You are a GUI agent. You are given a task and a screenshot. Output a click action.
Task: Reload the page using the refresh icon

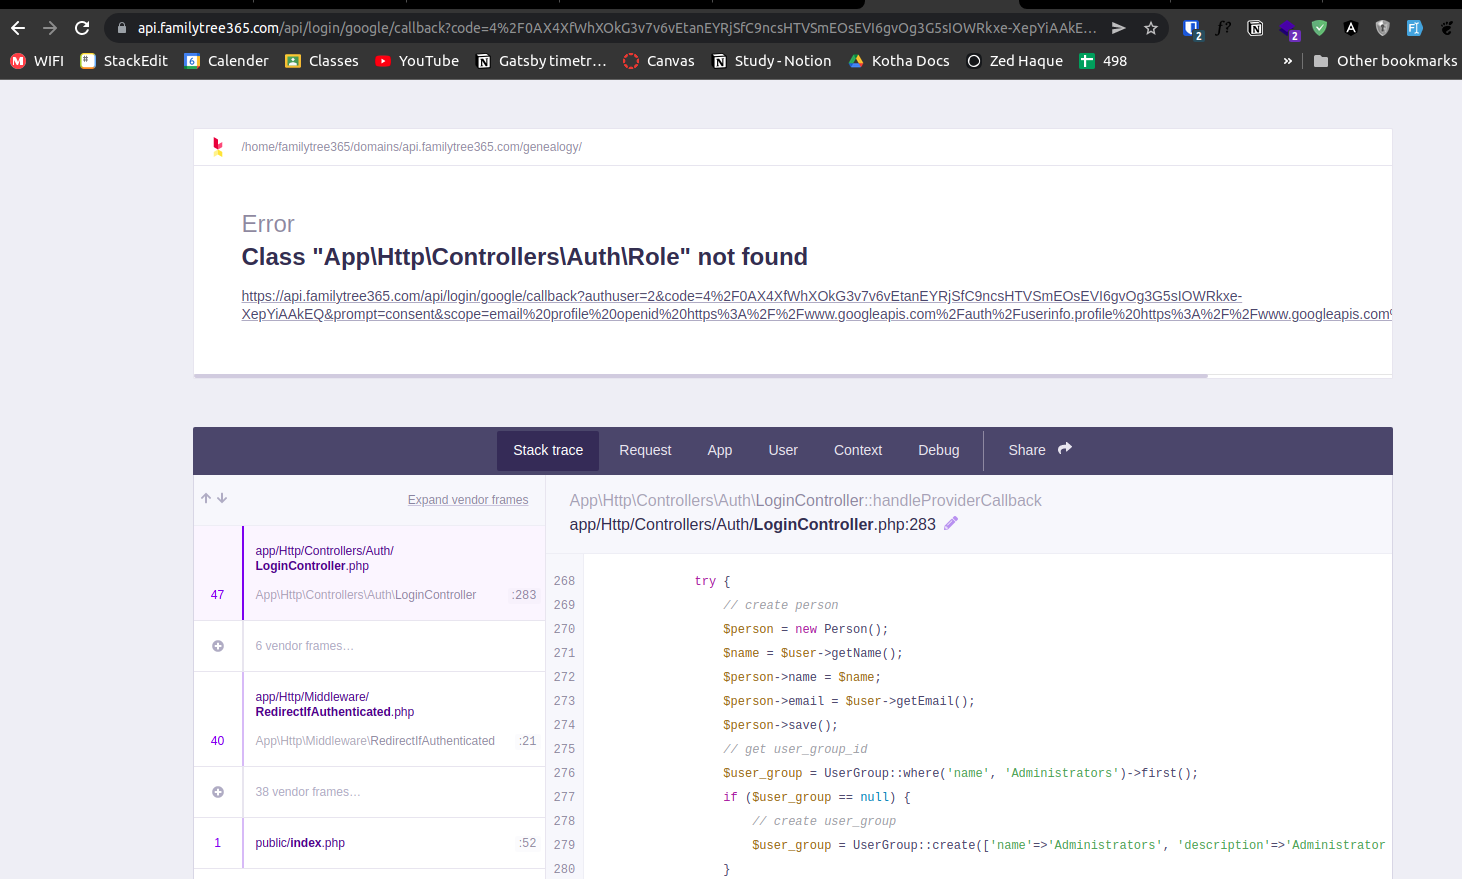pyautogui.click(x=82, y=29)
